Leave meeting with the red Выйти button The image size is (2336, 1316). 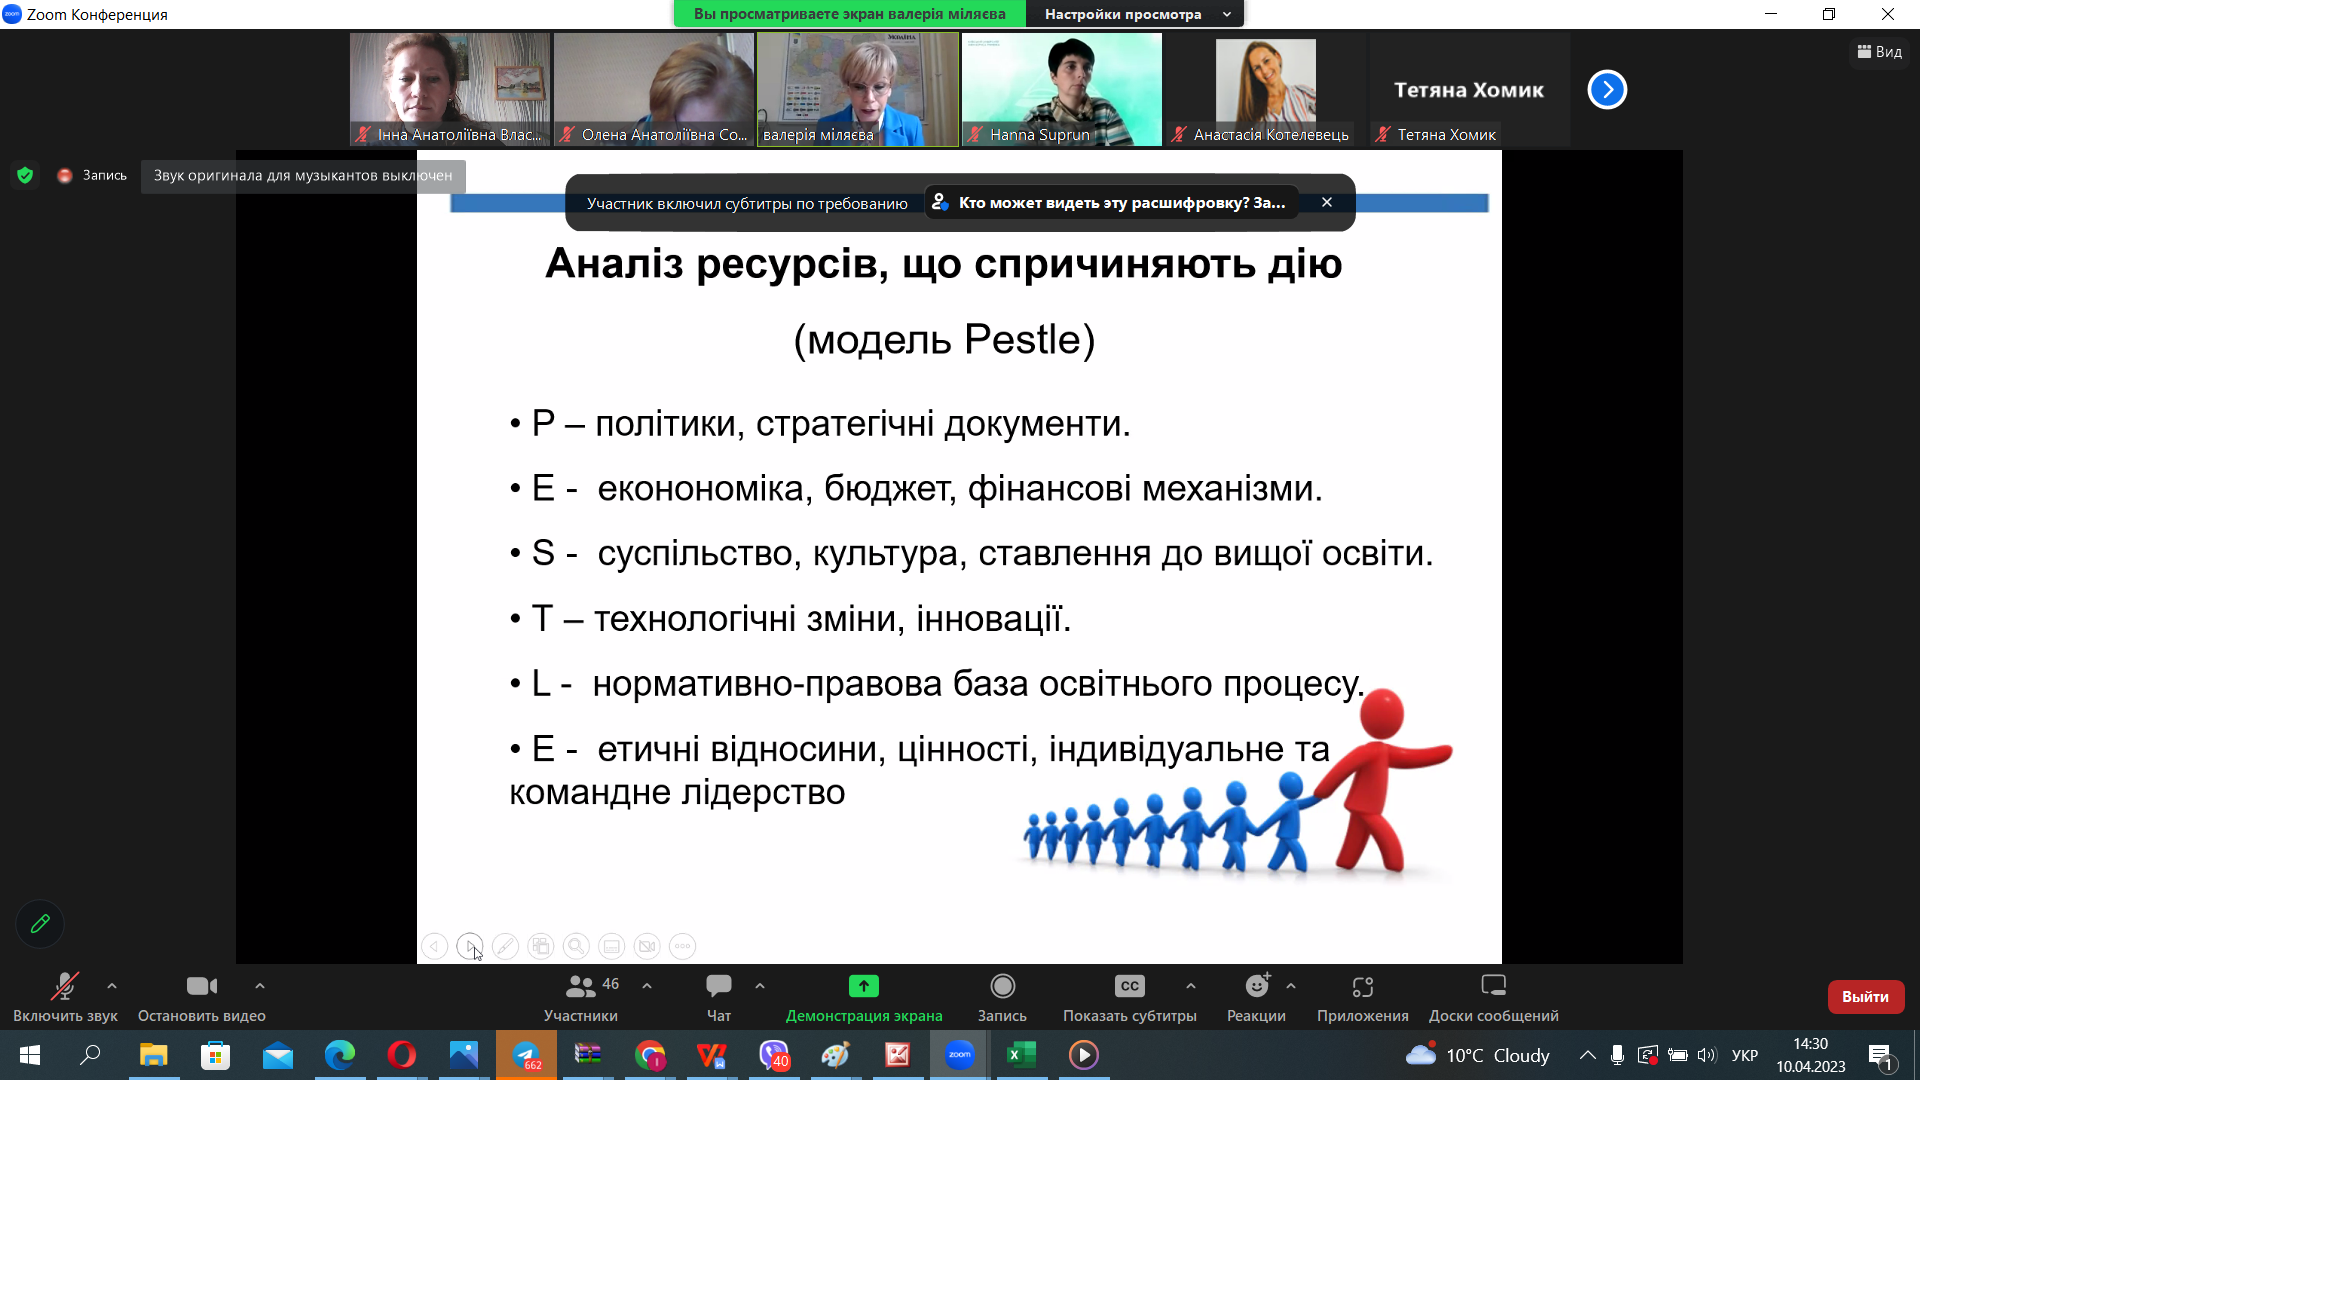[1865, 996]
